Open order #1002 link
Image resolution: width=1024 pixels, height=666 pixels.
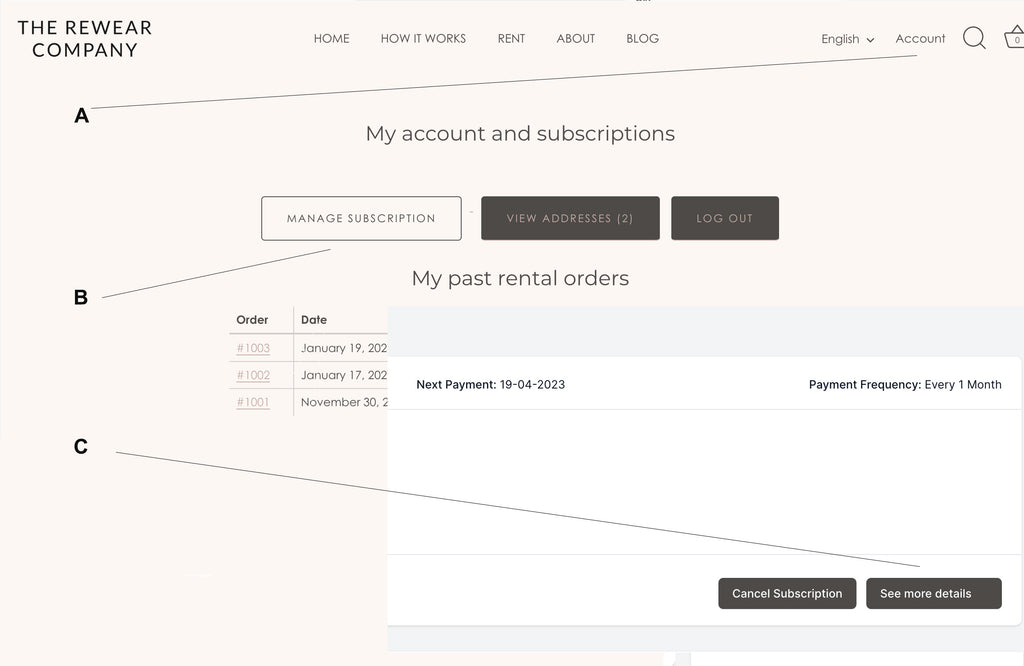point(253,375)
